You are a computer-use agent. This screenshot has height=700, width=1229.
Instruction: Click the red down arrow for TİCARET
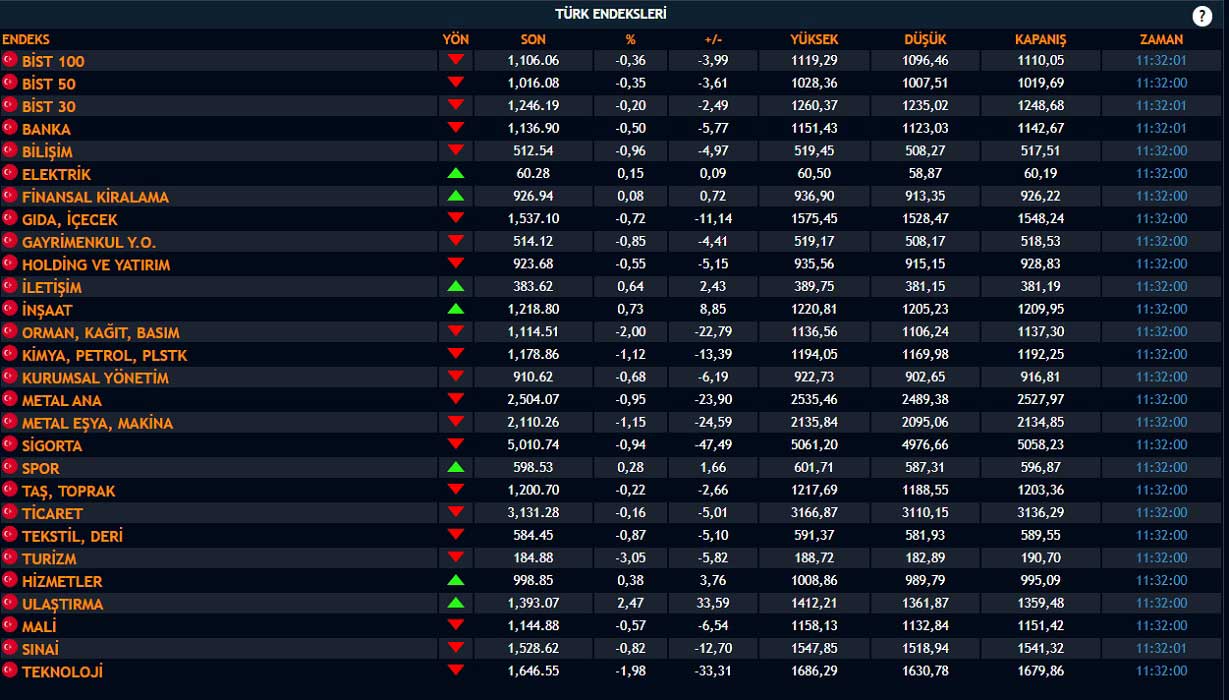[456, 513]
